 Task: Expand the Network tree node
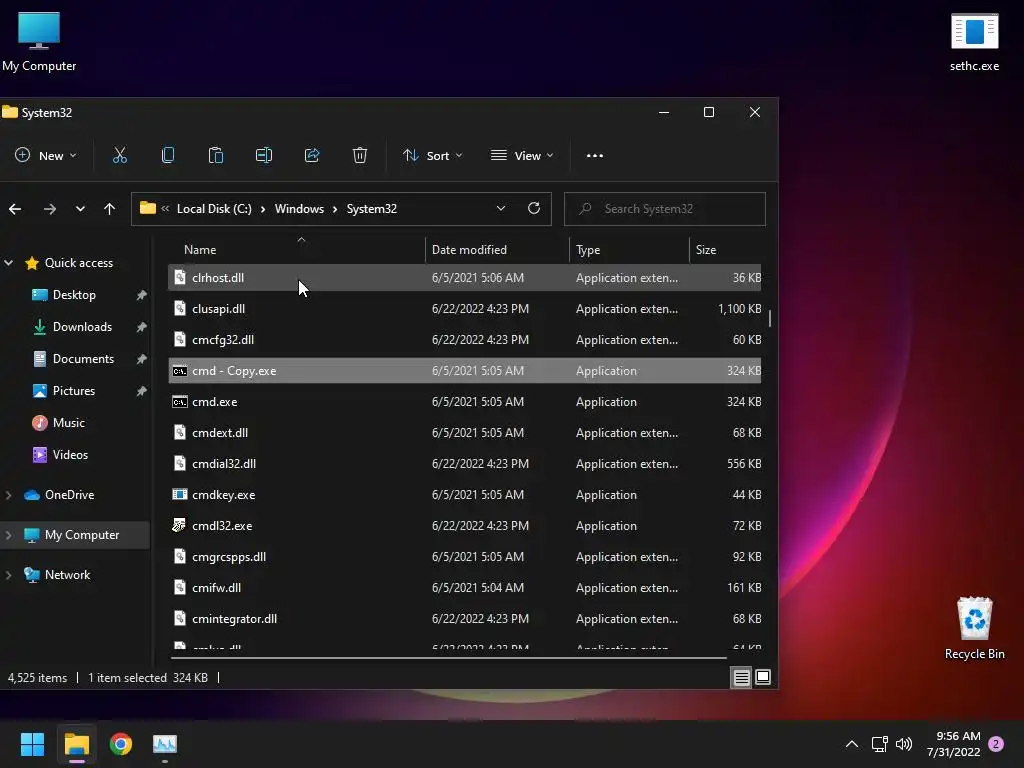(8, 575)
